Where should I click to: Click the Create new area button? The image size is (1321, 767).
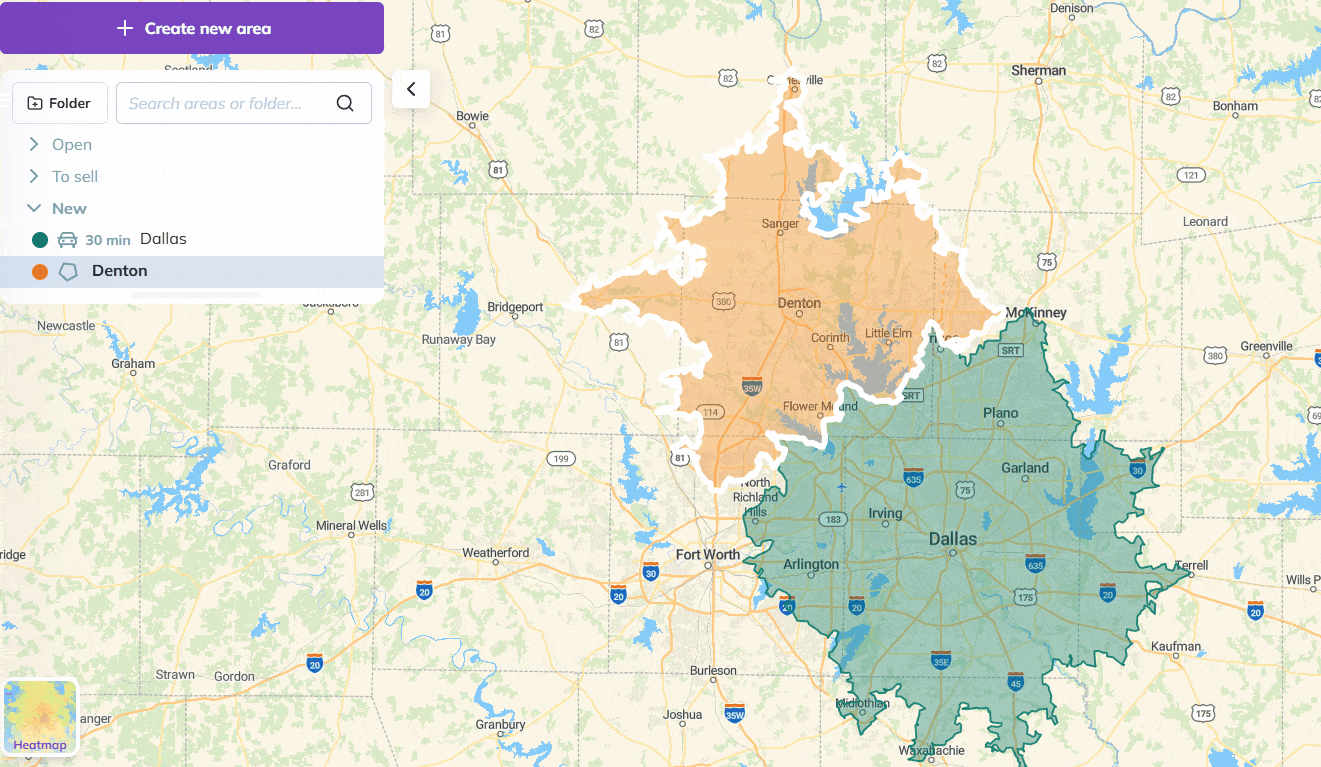(192, 28)
